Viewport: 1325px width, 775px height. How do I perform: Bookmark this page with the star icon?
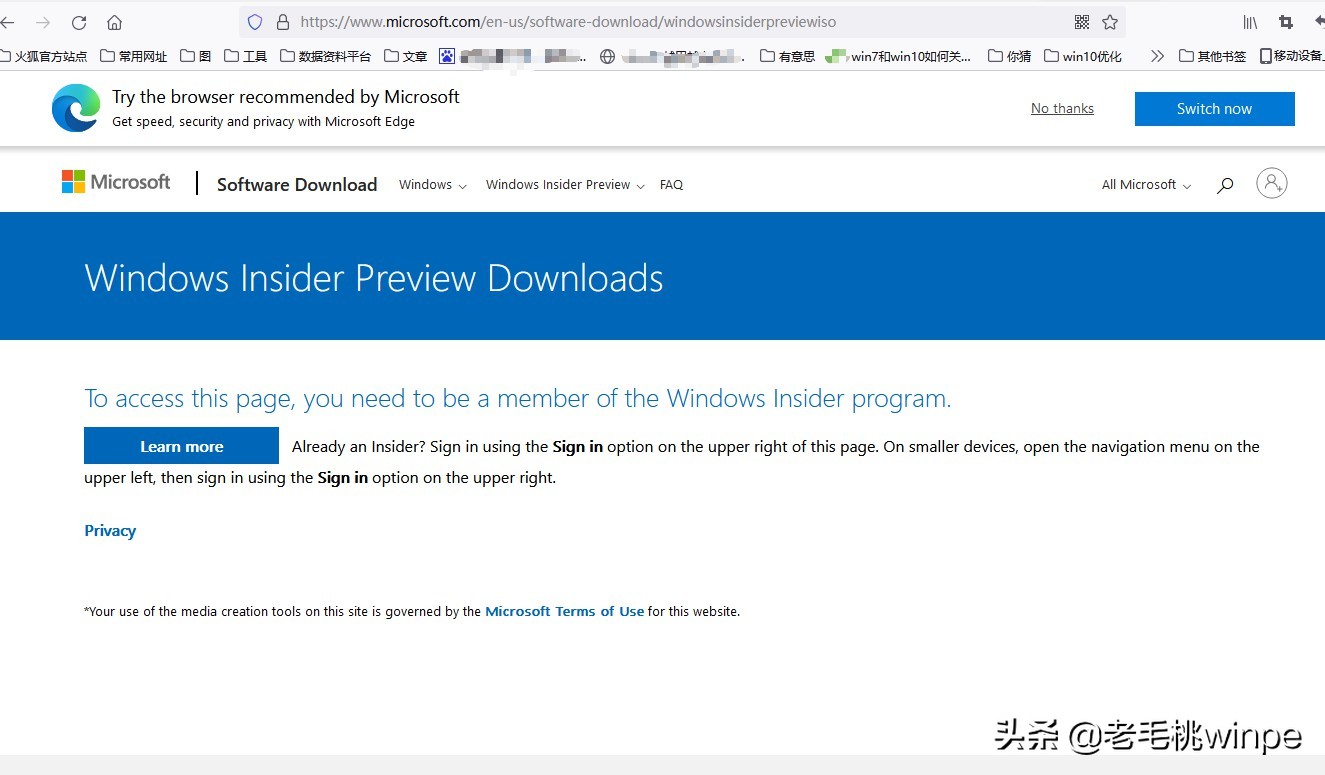(1110, 22)
